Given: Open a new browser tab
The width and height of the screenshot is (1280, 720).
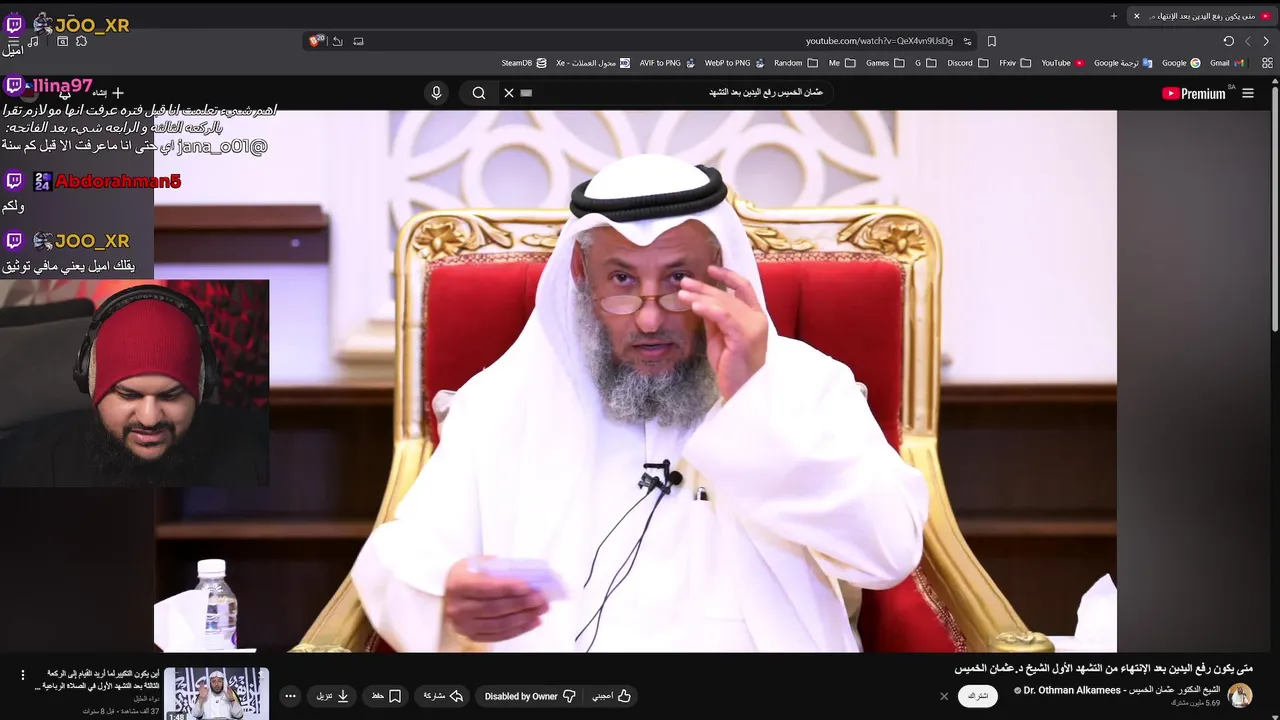Looking at the screenshot, I should pyautogui.click(x=1114, y=16).
